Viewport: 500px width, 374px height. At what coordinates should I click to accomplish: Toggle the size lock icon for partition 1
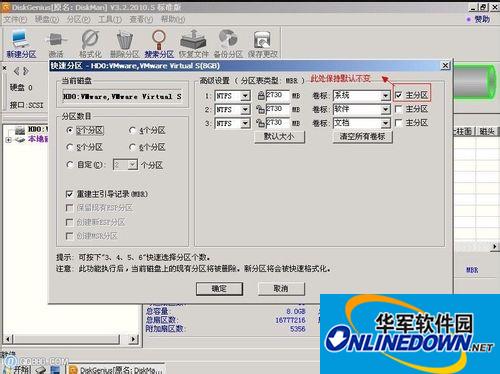pyautogui.click(x=261, y=96)
